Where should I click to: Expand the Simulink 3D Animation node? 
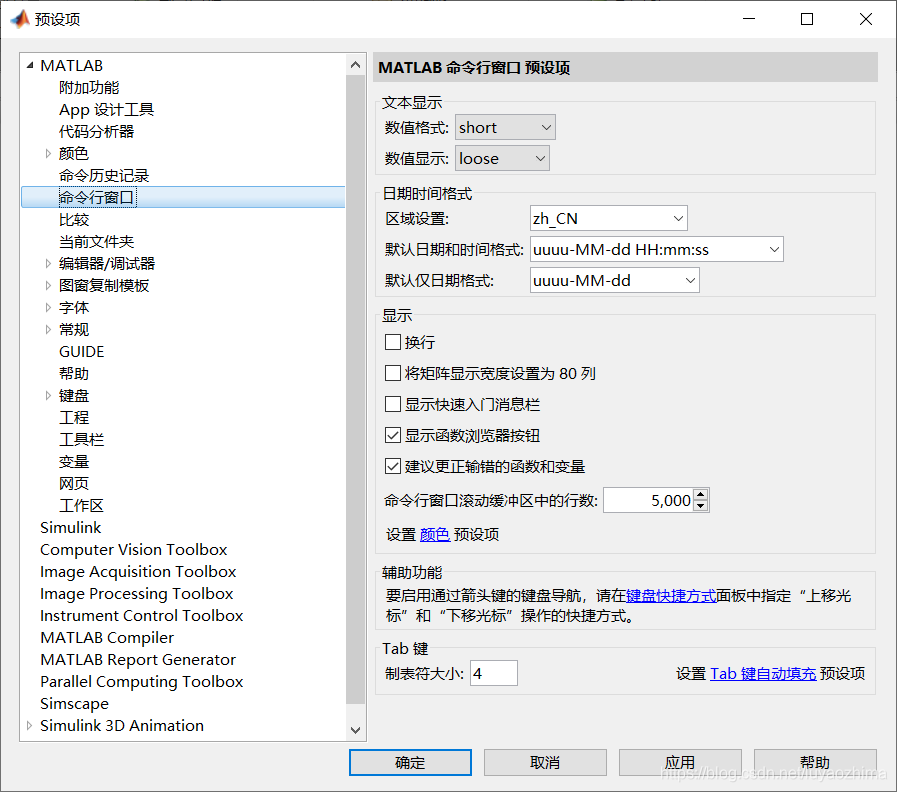[30, 725]
